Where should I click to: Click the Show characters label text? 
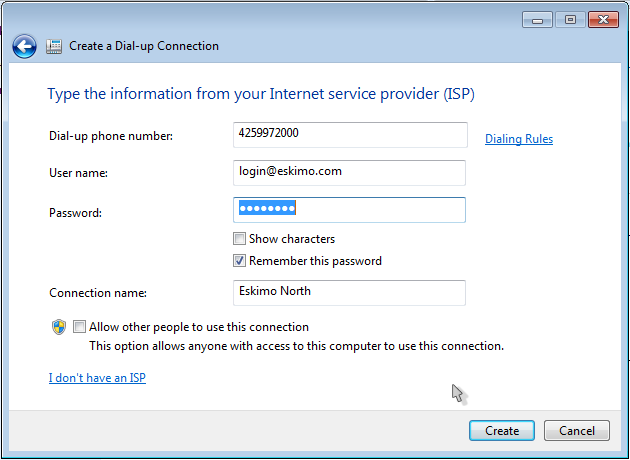tap(292, 239)
